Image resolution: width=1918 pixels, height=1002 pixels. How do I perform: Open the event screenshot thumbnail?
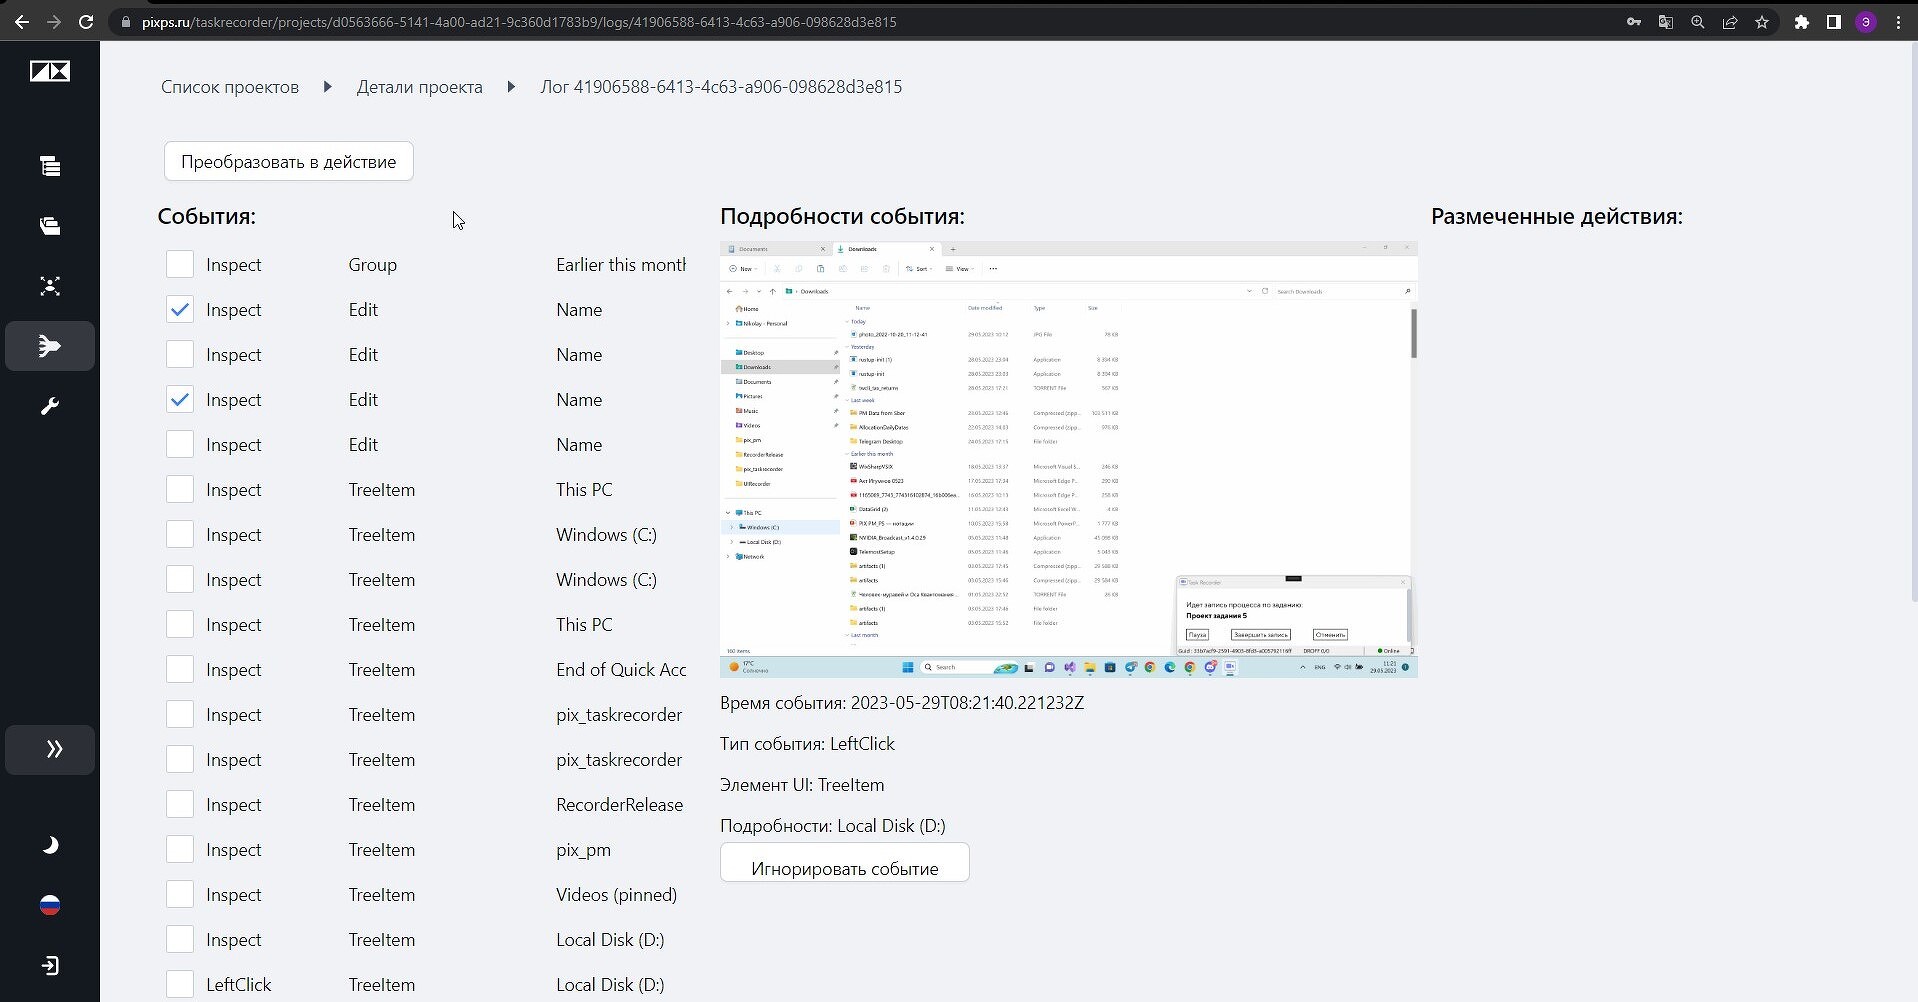(1069, 459)
